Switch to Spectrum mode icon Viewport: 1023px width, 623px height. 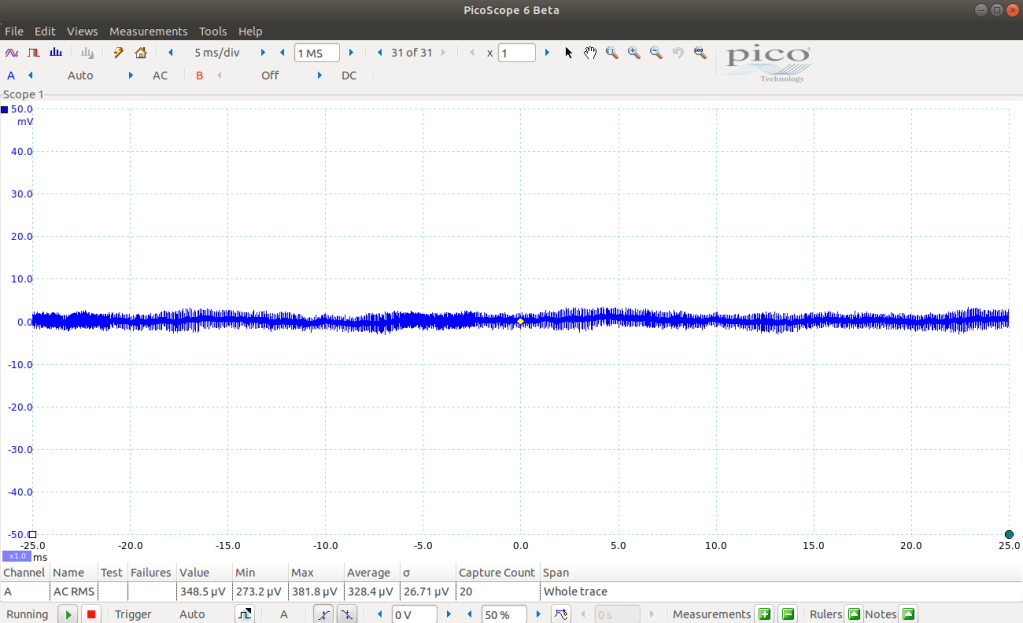(x=56, y=53)
